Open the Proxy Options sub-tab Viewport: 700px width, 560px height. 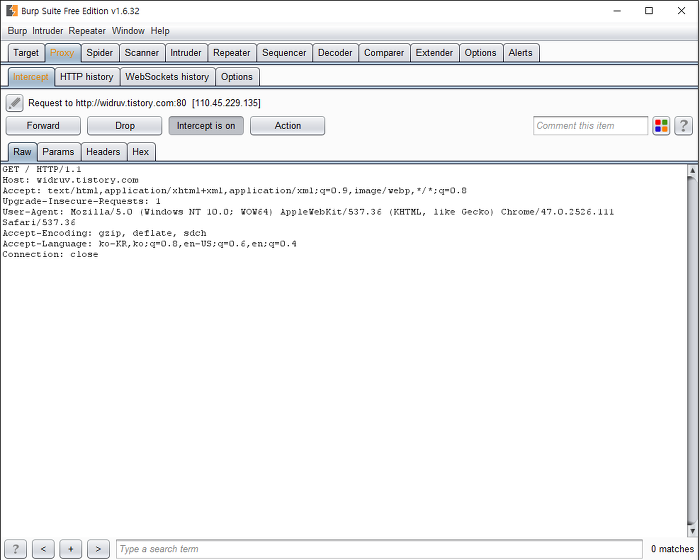click(237, 77)
